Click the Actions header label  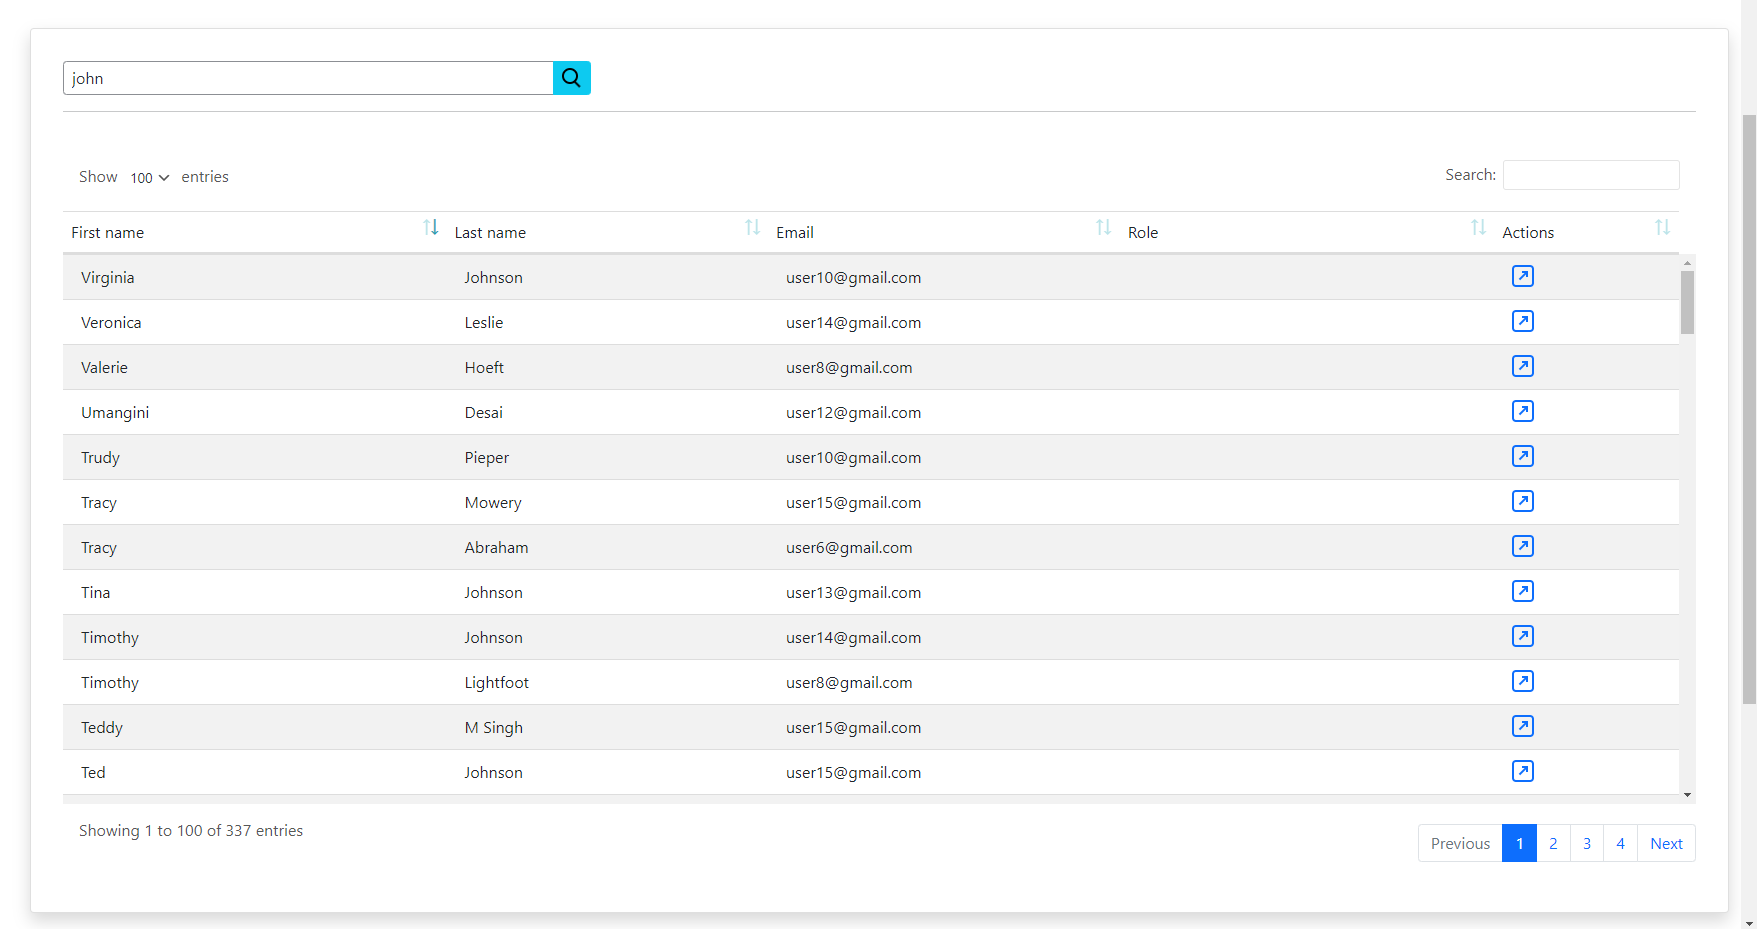(x=1528, y=232)
